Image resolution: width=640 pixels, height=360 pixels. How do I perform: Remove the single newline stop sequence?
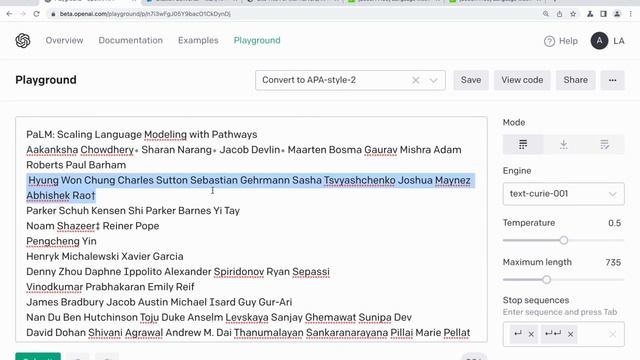tap(531, 334)
